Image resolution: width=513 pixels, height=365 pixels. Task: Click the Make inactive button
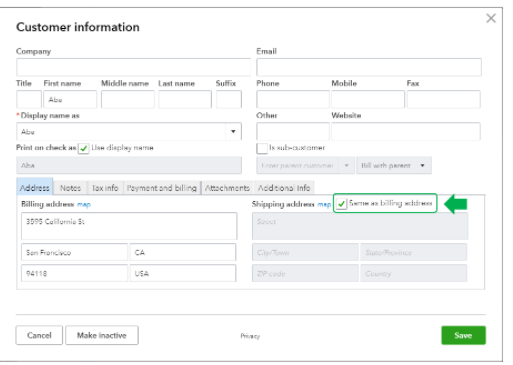click(x=102, y=335)
